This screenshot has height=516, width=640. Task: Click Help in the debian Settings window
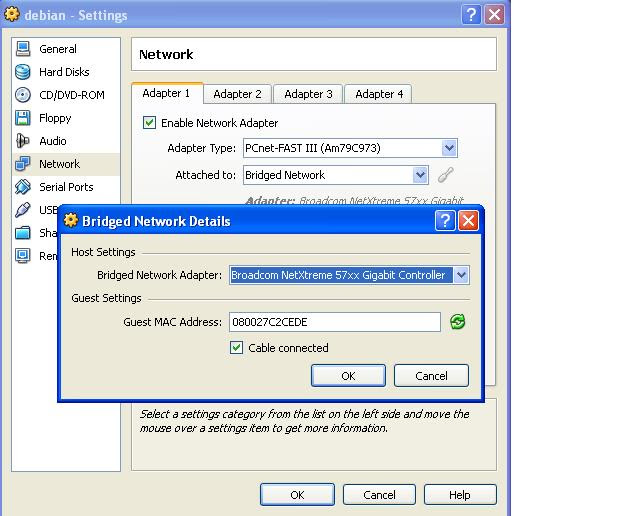[x=460, y=495]
